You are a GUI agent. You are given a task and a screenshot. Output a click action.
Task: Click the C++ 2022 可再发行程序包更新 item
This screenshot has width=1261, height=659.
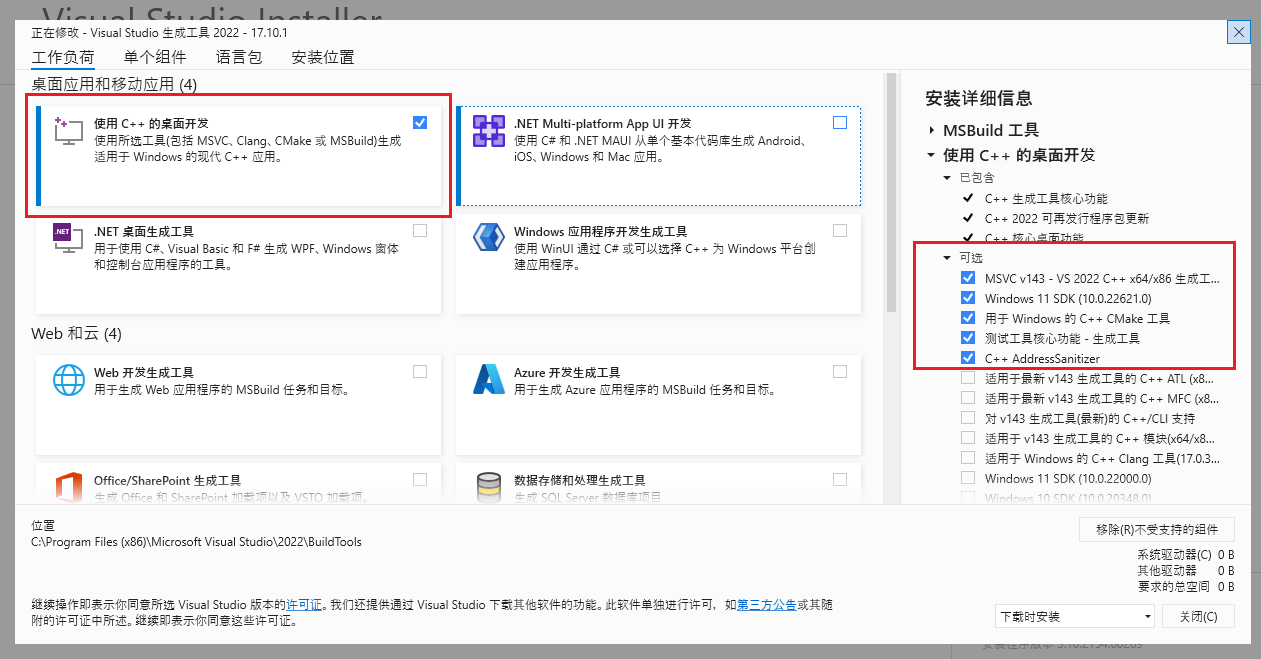(1066, 218)
